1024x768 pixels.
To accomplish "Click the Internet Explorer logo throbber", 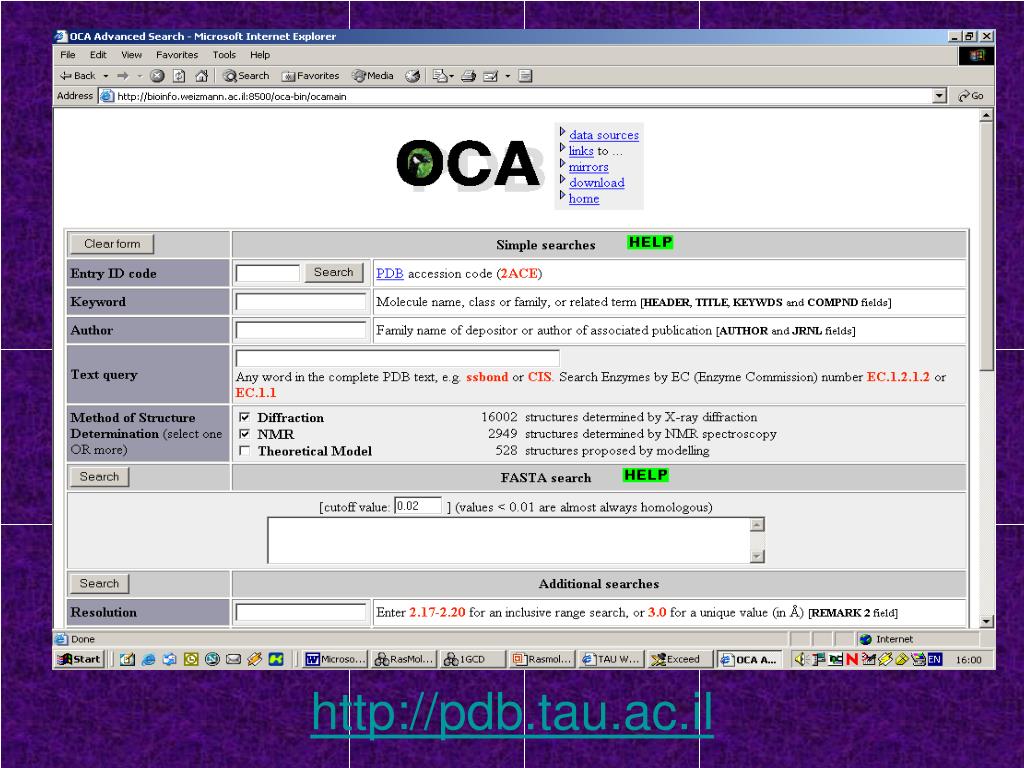I will pos(976,56).
